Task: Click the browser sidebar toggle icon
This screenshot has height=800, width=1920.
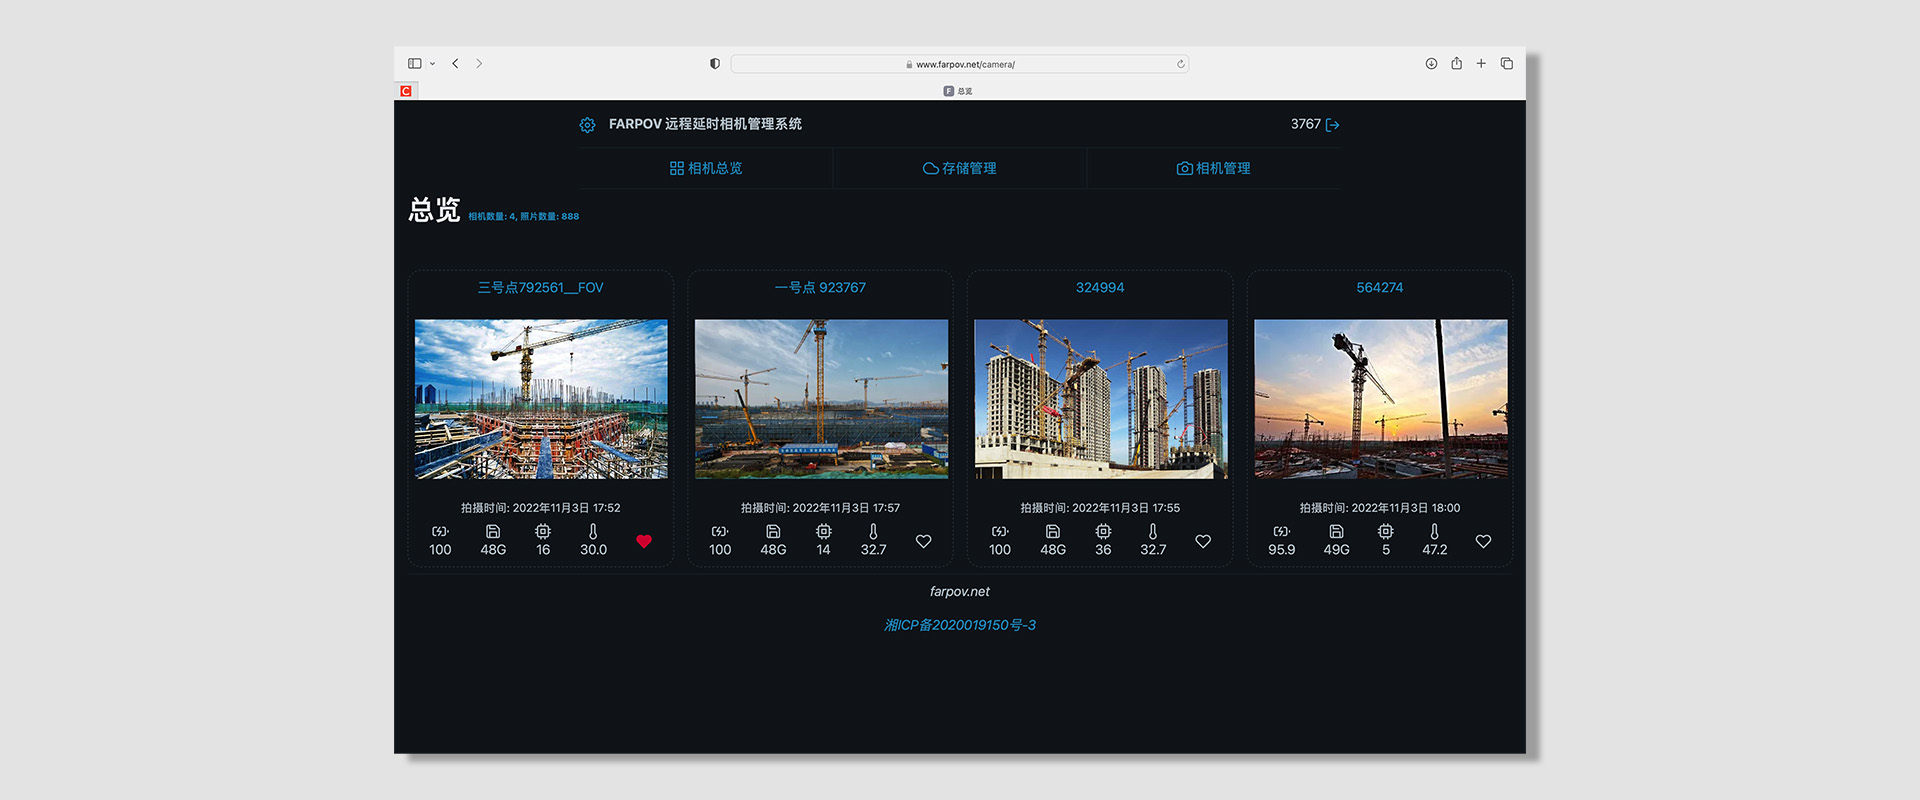Action: point(414,64)
